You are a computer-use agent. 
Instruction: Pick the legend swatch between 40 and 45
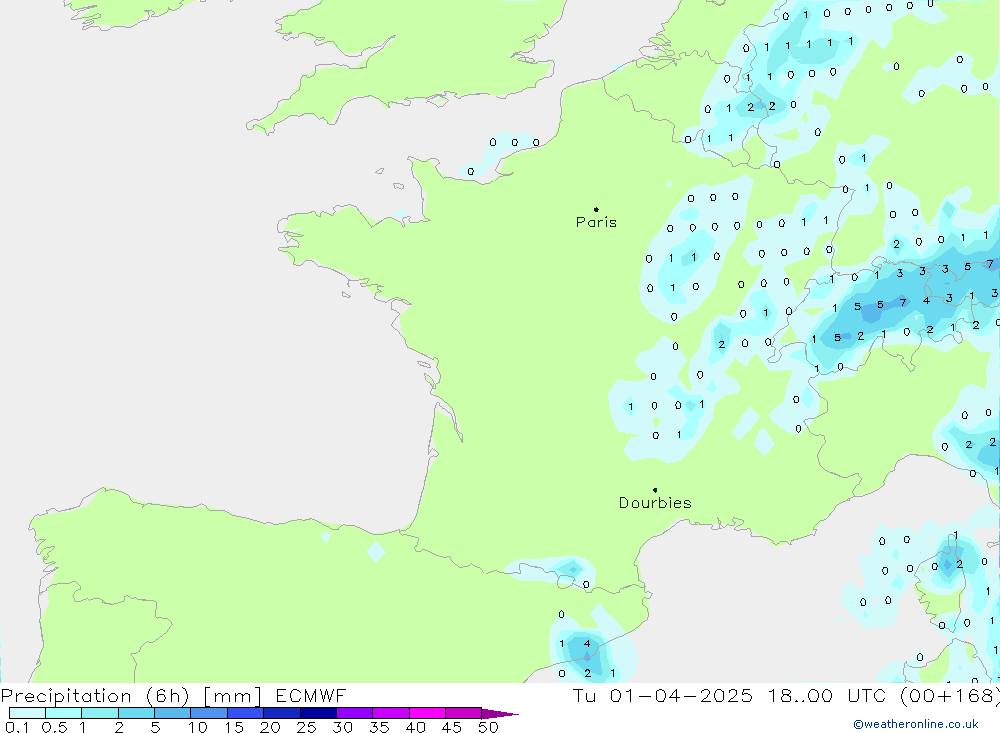427,713
